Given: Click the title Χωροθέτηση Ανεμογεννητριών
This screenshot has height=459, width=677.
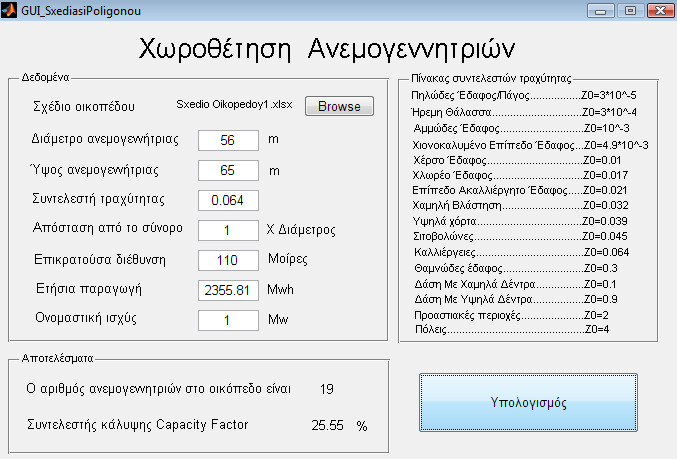Looking at the screenshot, I should (327, 48).
